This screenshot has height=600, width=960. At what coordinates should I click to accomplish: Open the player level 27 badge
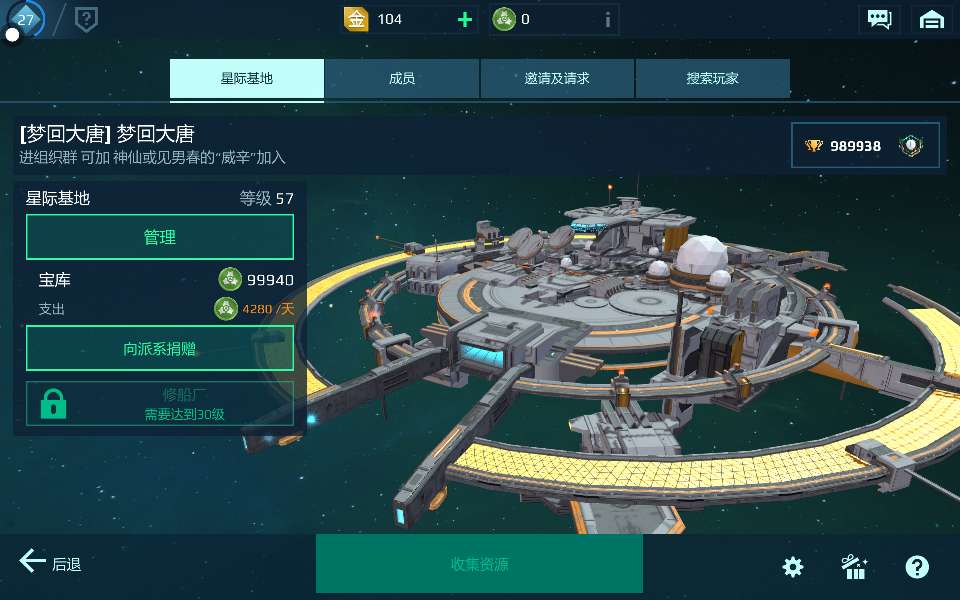(25, 20)
